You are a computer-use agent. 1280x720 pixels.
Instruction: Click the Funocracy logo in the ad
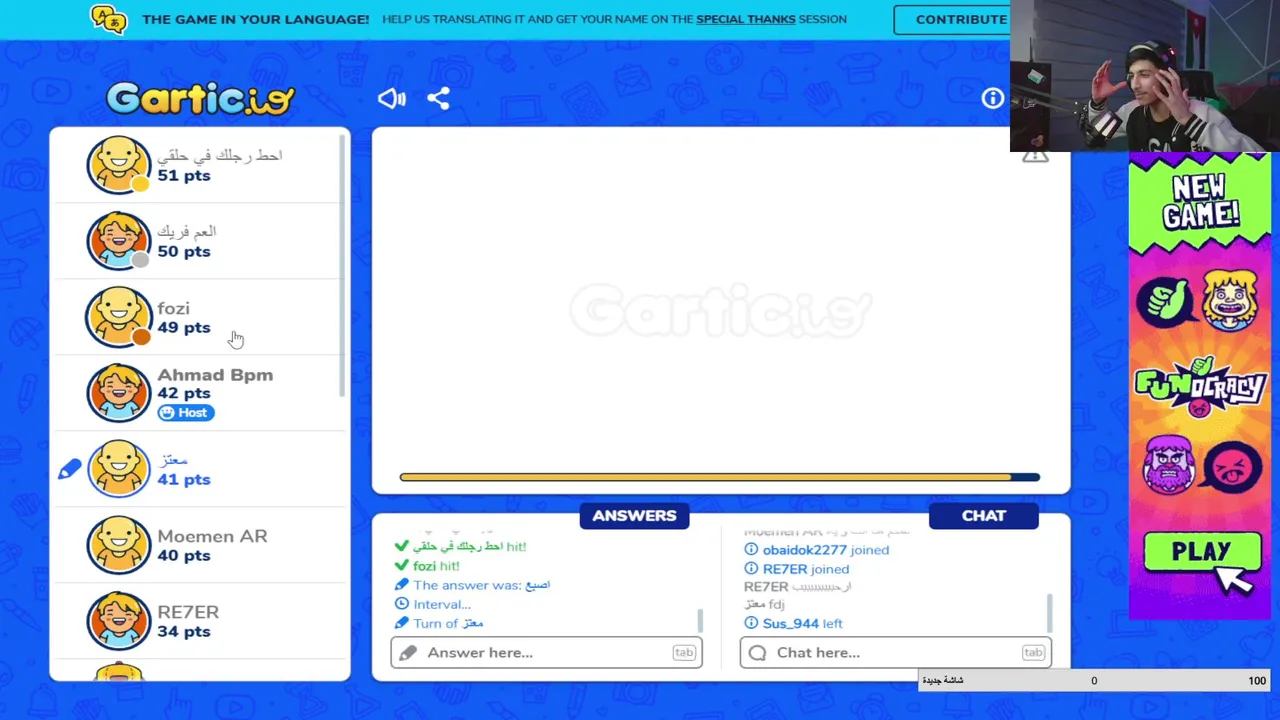point(1200,388)
